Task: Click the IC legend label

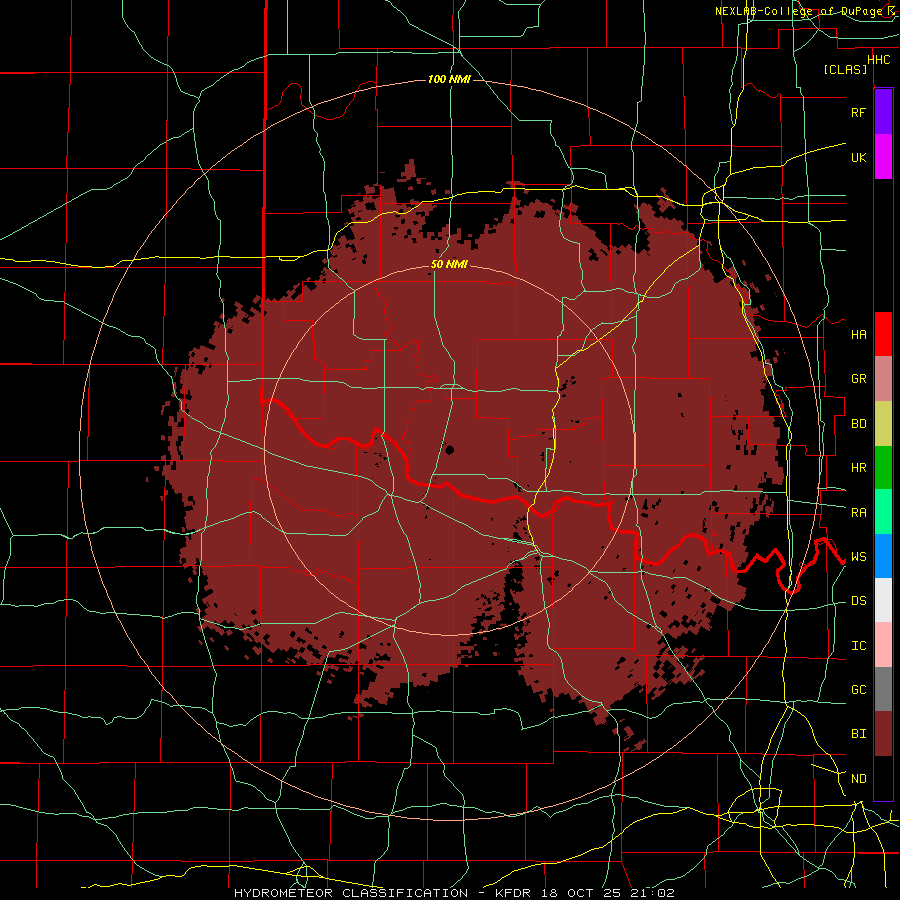Action: [858, 646]
